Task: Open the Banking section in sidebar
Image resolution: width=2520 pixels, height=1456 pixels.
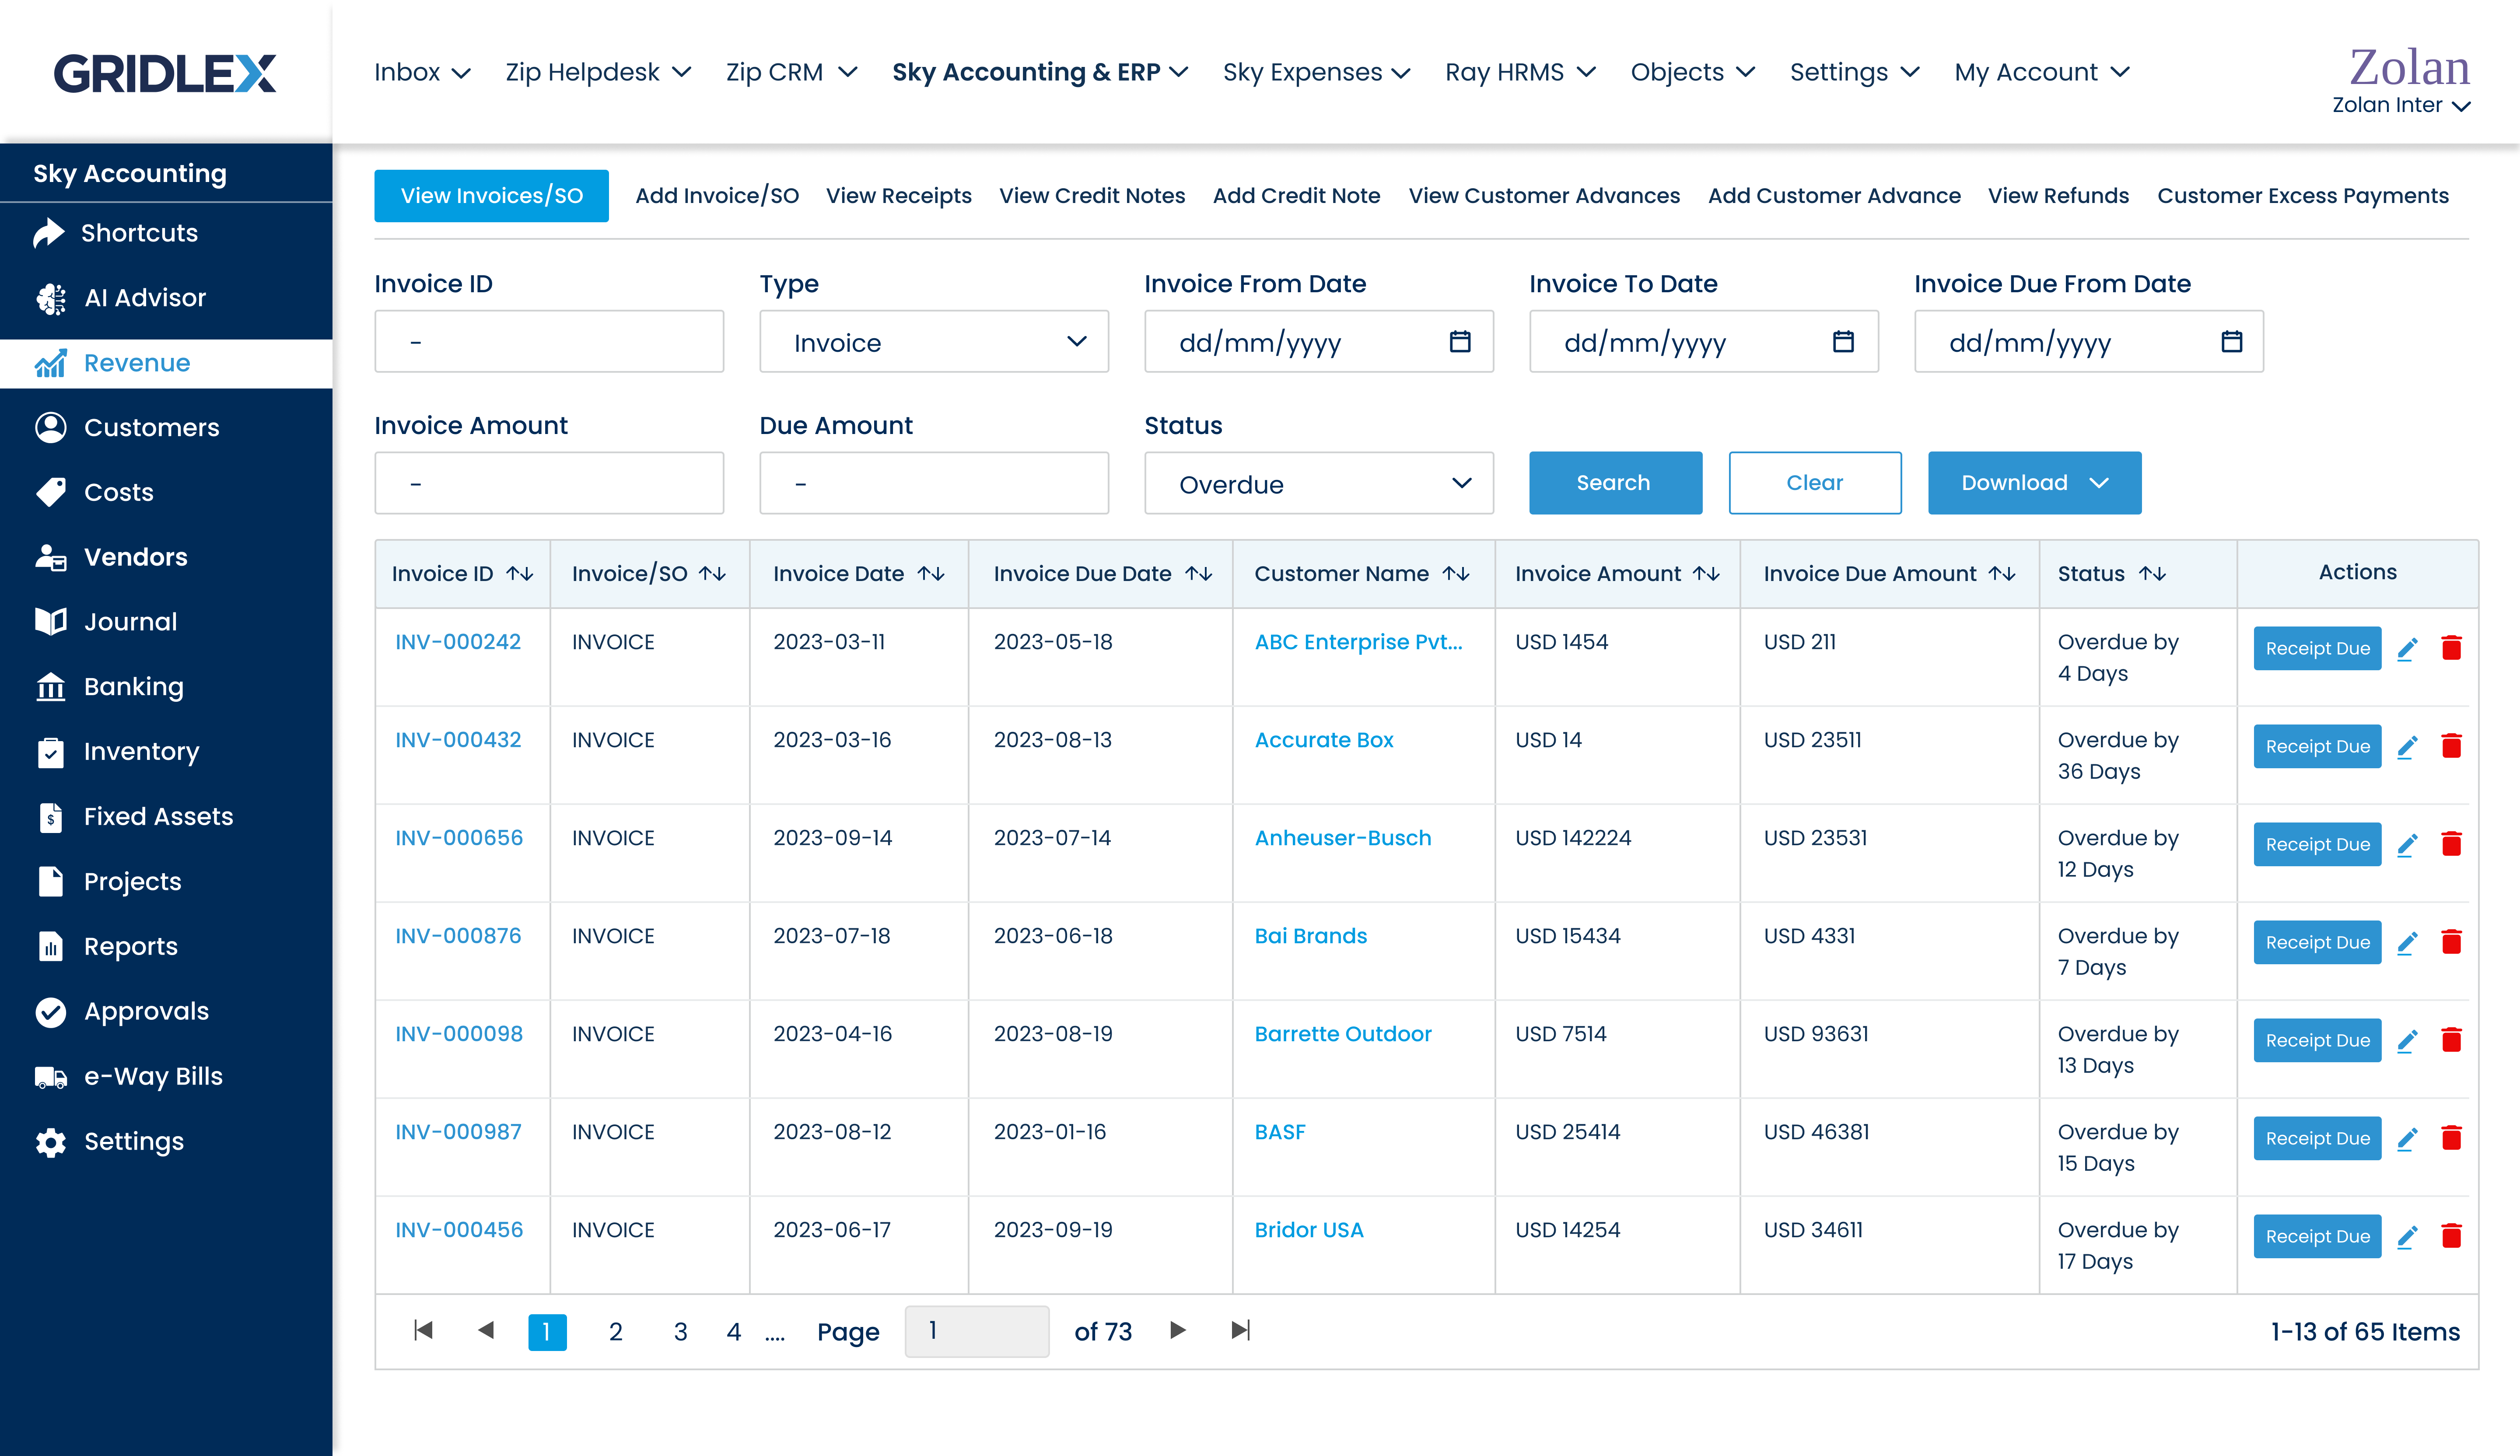Action: click(133, 687)
